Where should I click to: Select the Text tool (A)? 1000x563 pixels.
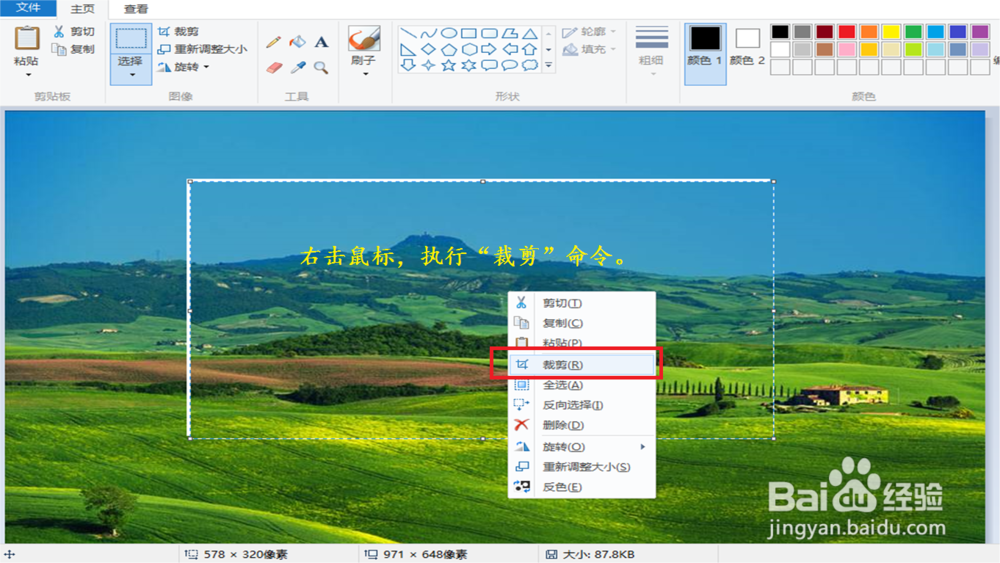(321, 42)
